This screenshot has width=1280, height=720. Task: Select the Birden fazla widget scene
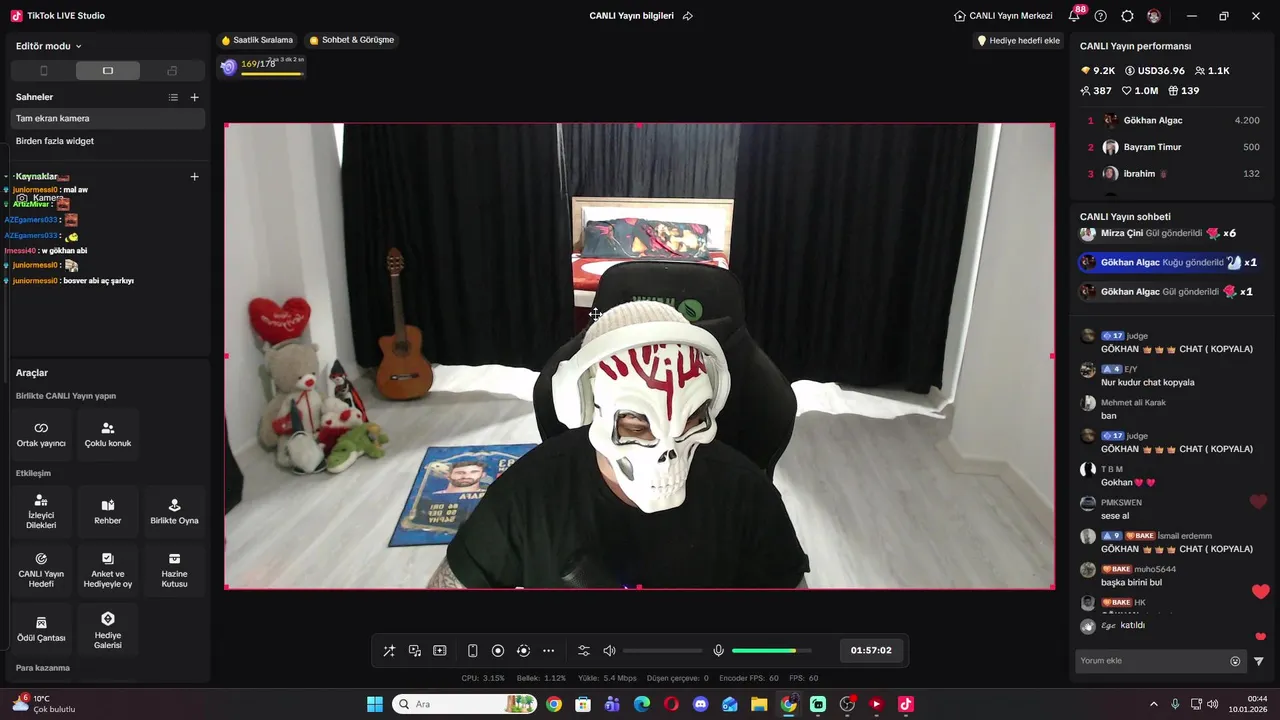click(x=108, y=141)
